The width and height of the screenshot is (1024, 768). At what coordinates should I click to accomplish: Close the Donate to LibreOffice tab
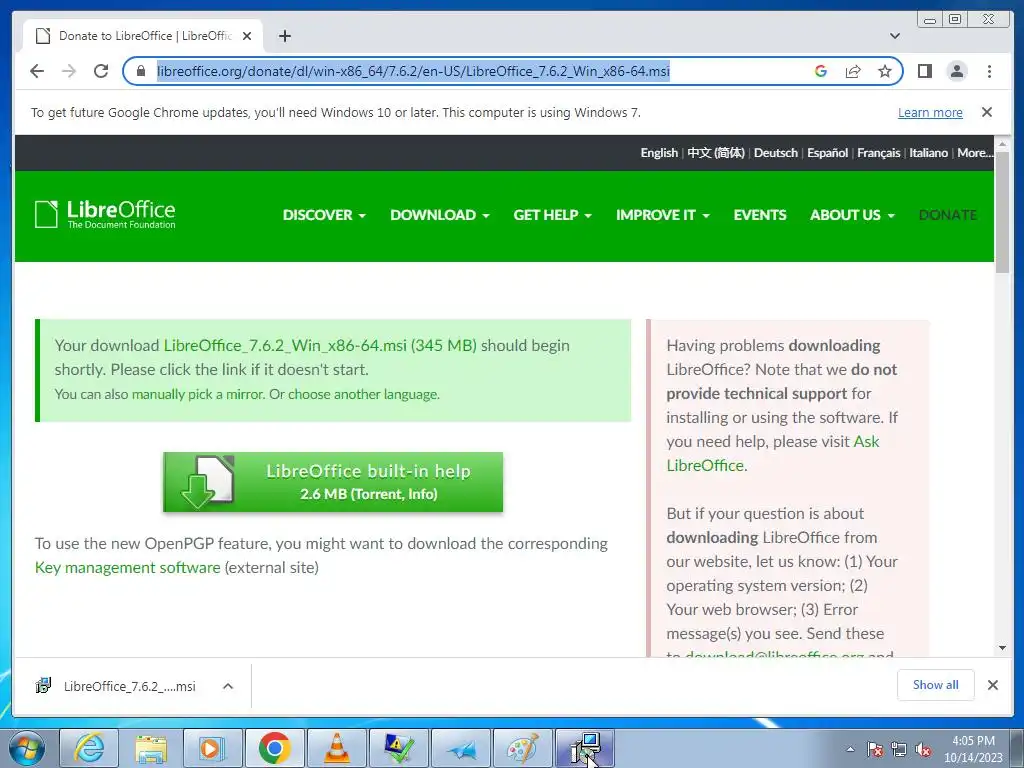point(247,36)
